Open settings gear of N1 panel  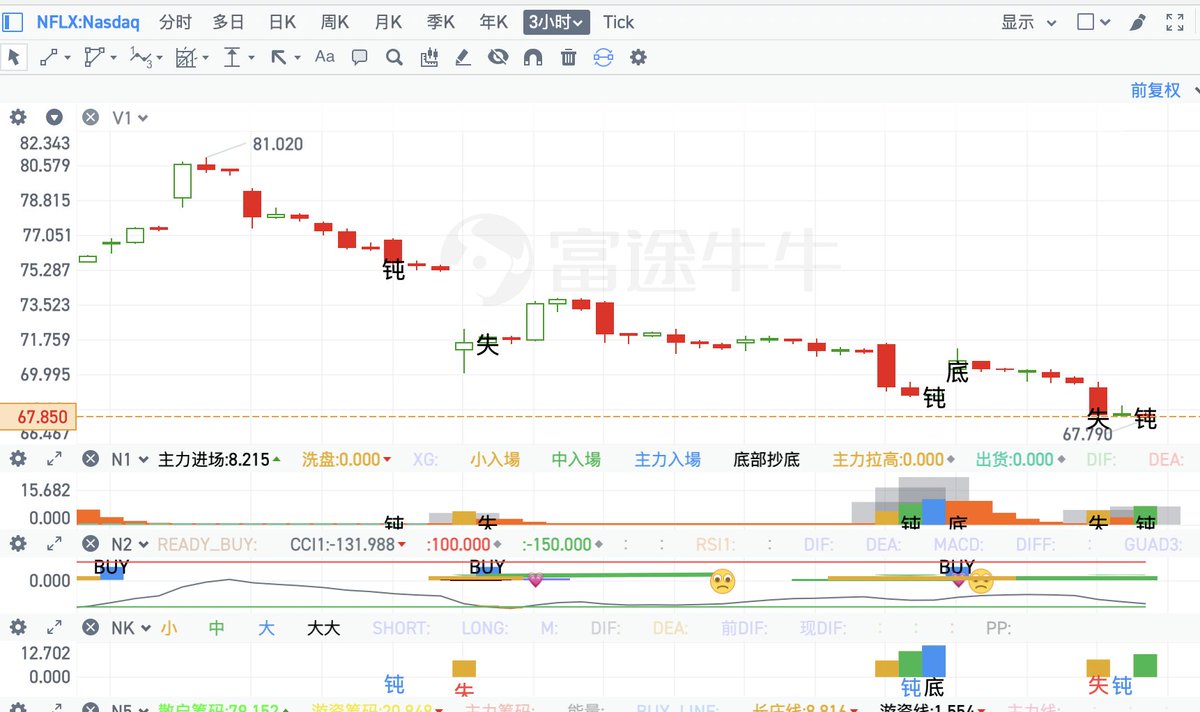pos(18,459)
